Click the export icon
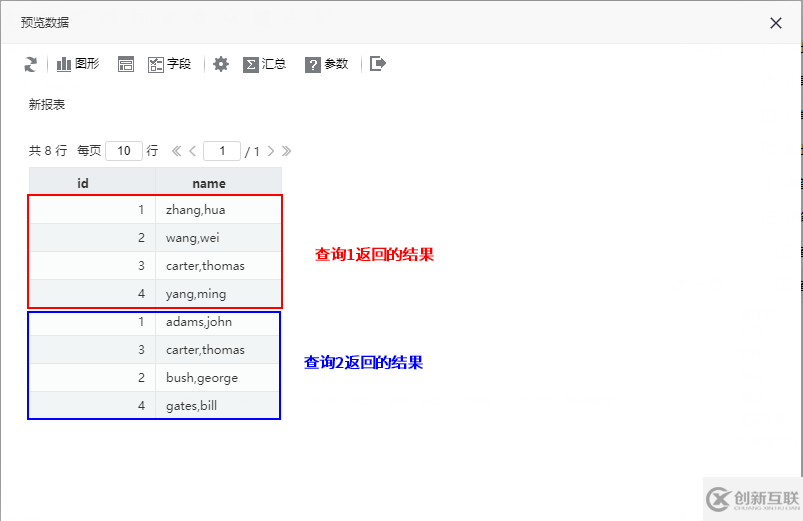The image size is (803, 521). [x=378, y=64]
